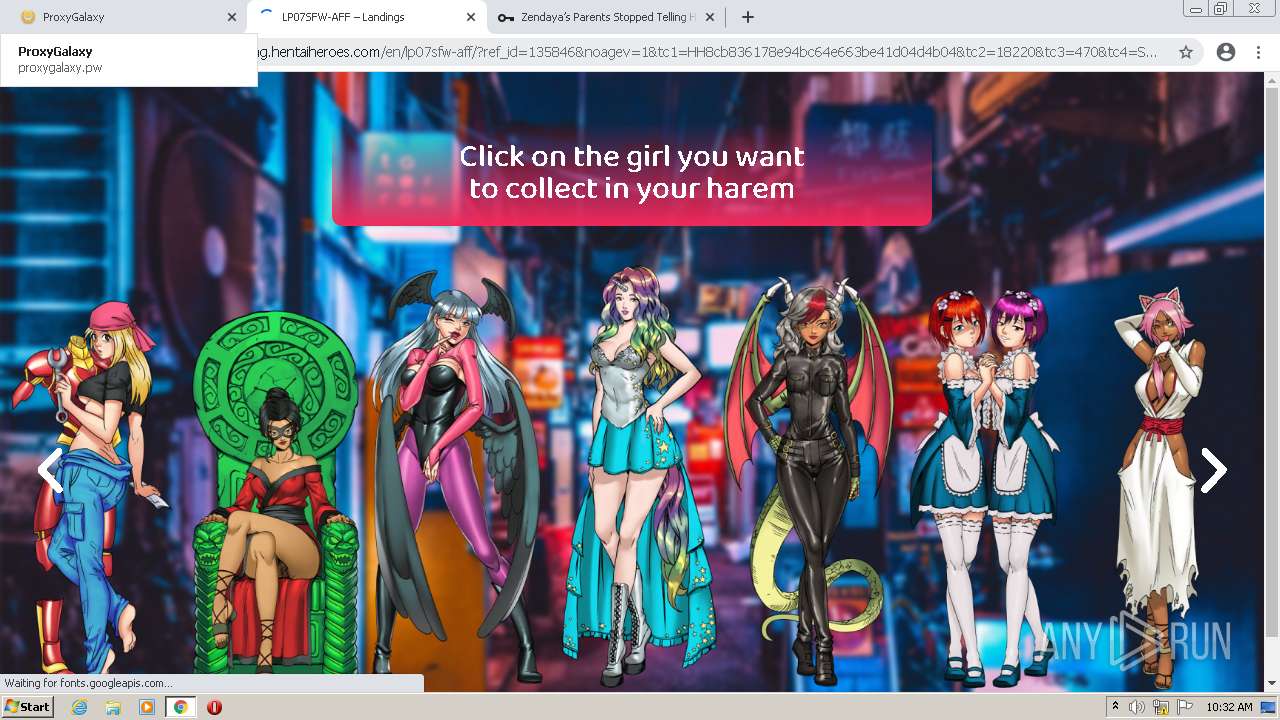Open the Action Center flag icon
This screenshot has height=720, width=1280.
coord(1185,707)
